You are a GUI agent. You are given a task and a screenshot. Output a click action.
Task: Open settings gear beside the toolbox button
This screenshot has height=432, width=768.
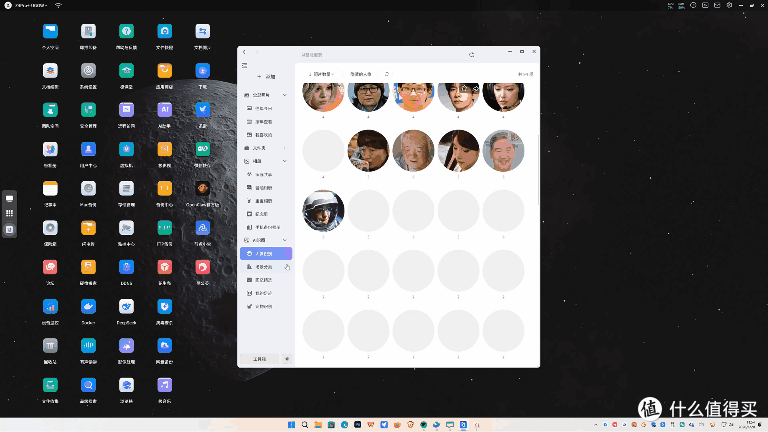[x=287, y=359]
